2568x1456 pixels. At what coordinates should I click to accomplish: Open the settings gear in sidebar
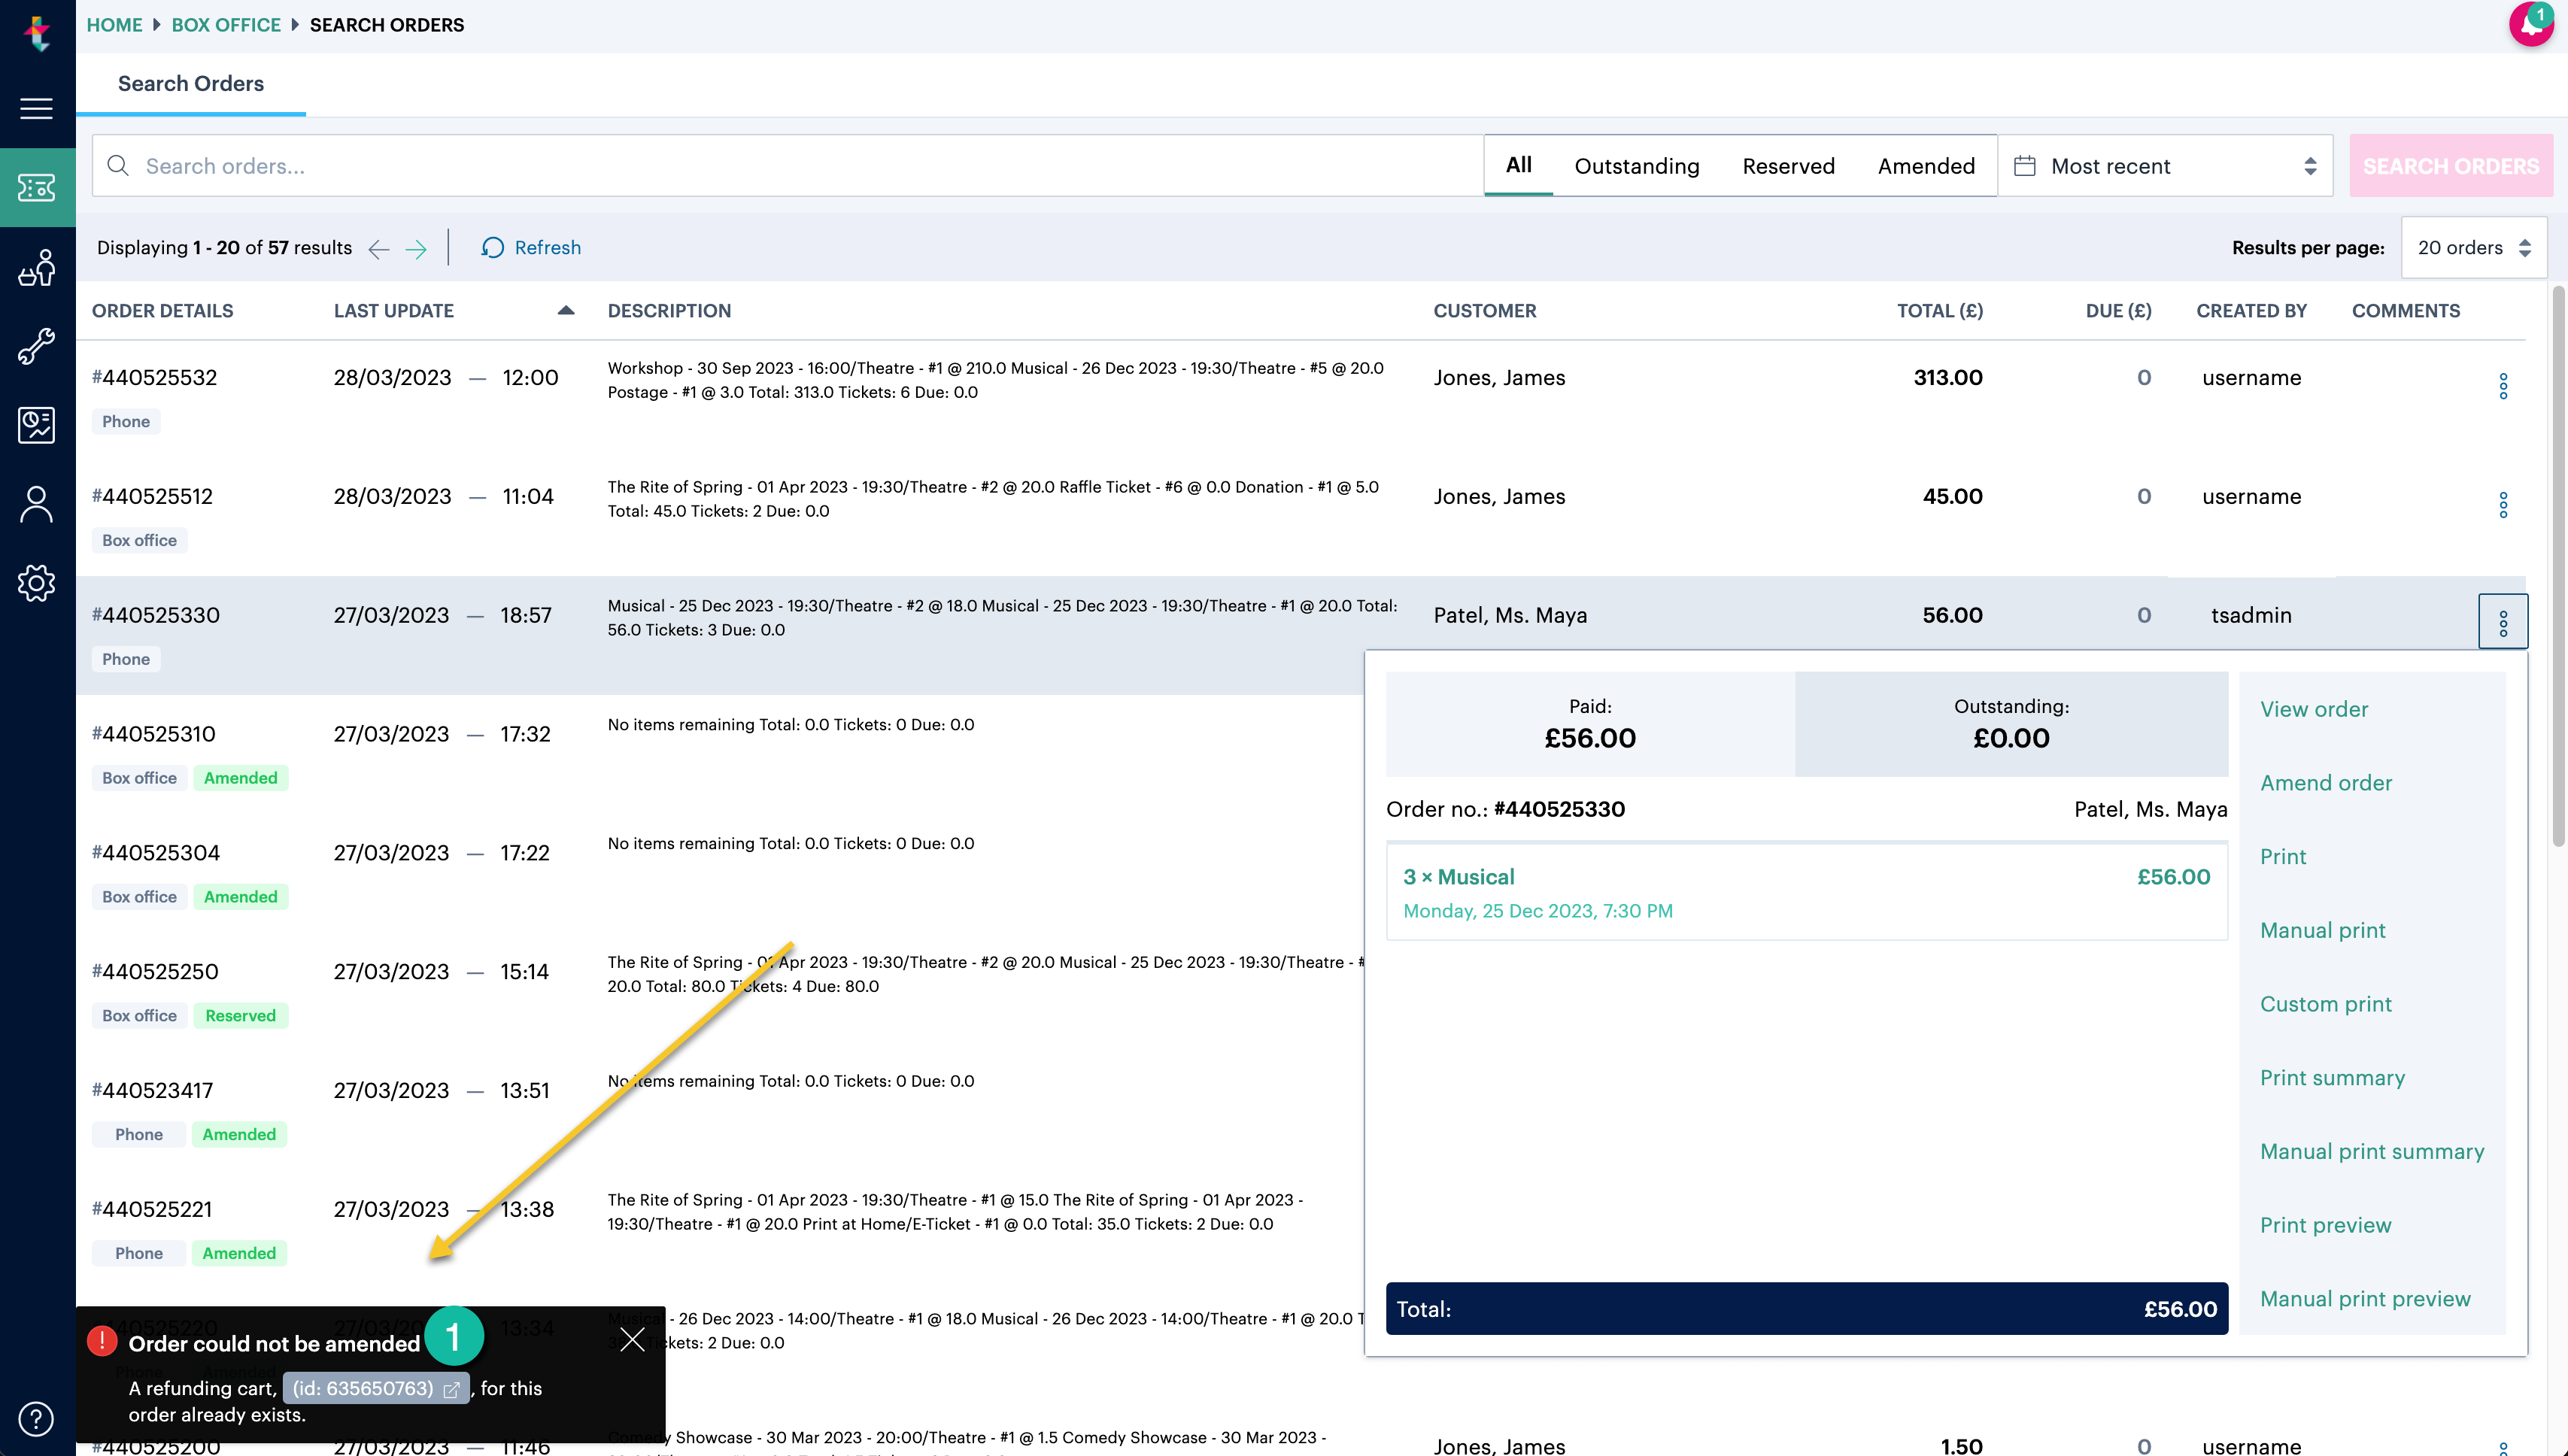click(x=37, y=583)
